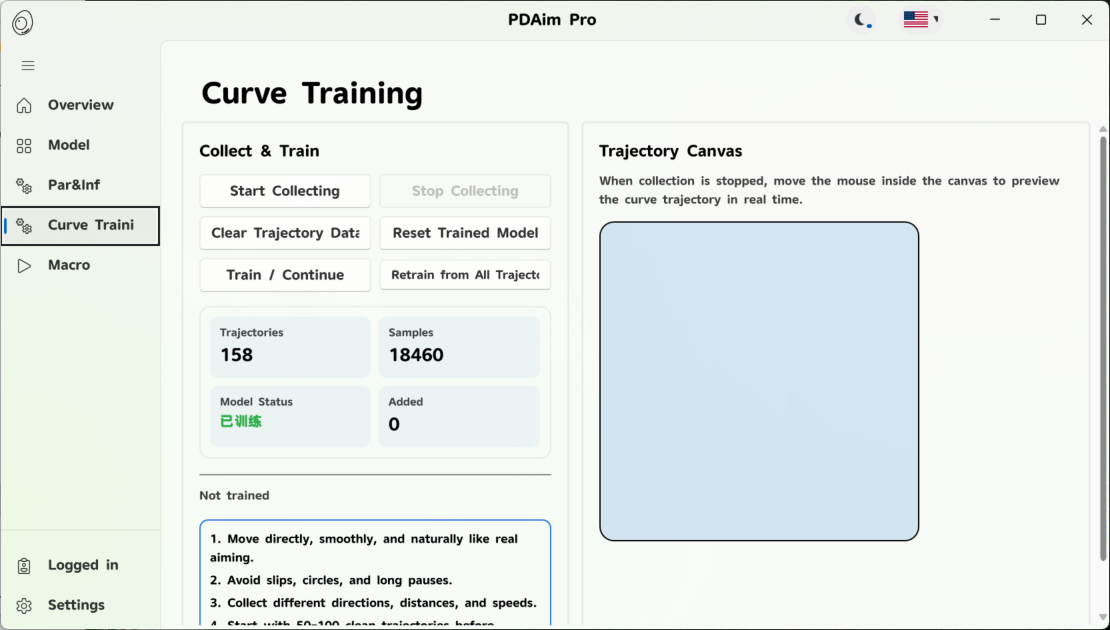1110x630 pixels.
Task: Click the US flag icon
Action: 915,20
